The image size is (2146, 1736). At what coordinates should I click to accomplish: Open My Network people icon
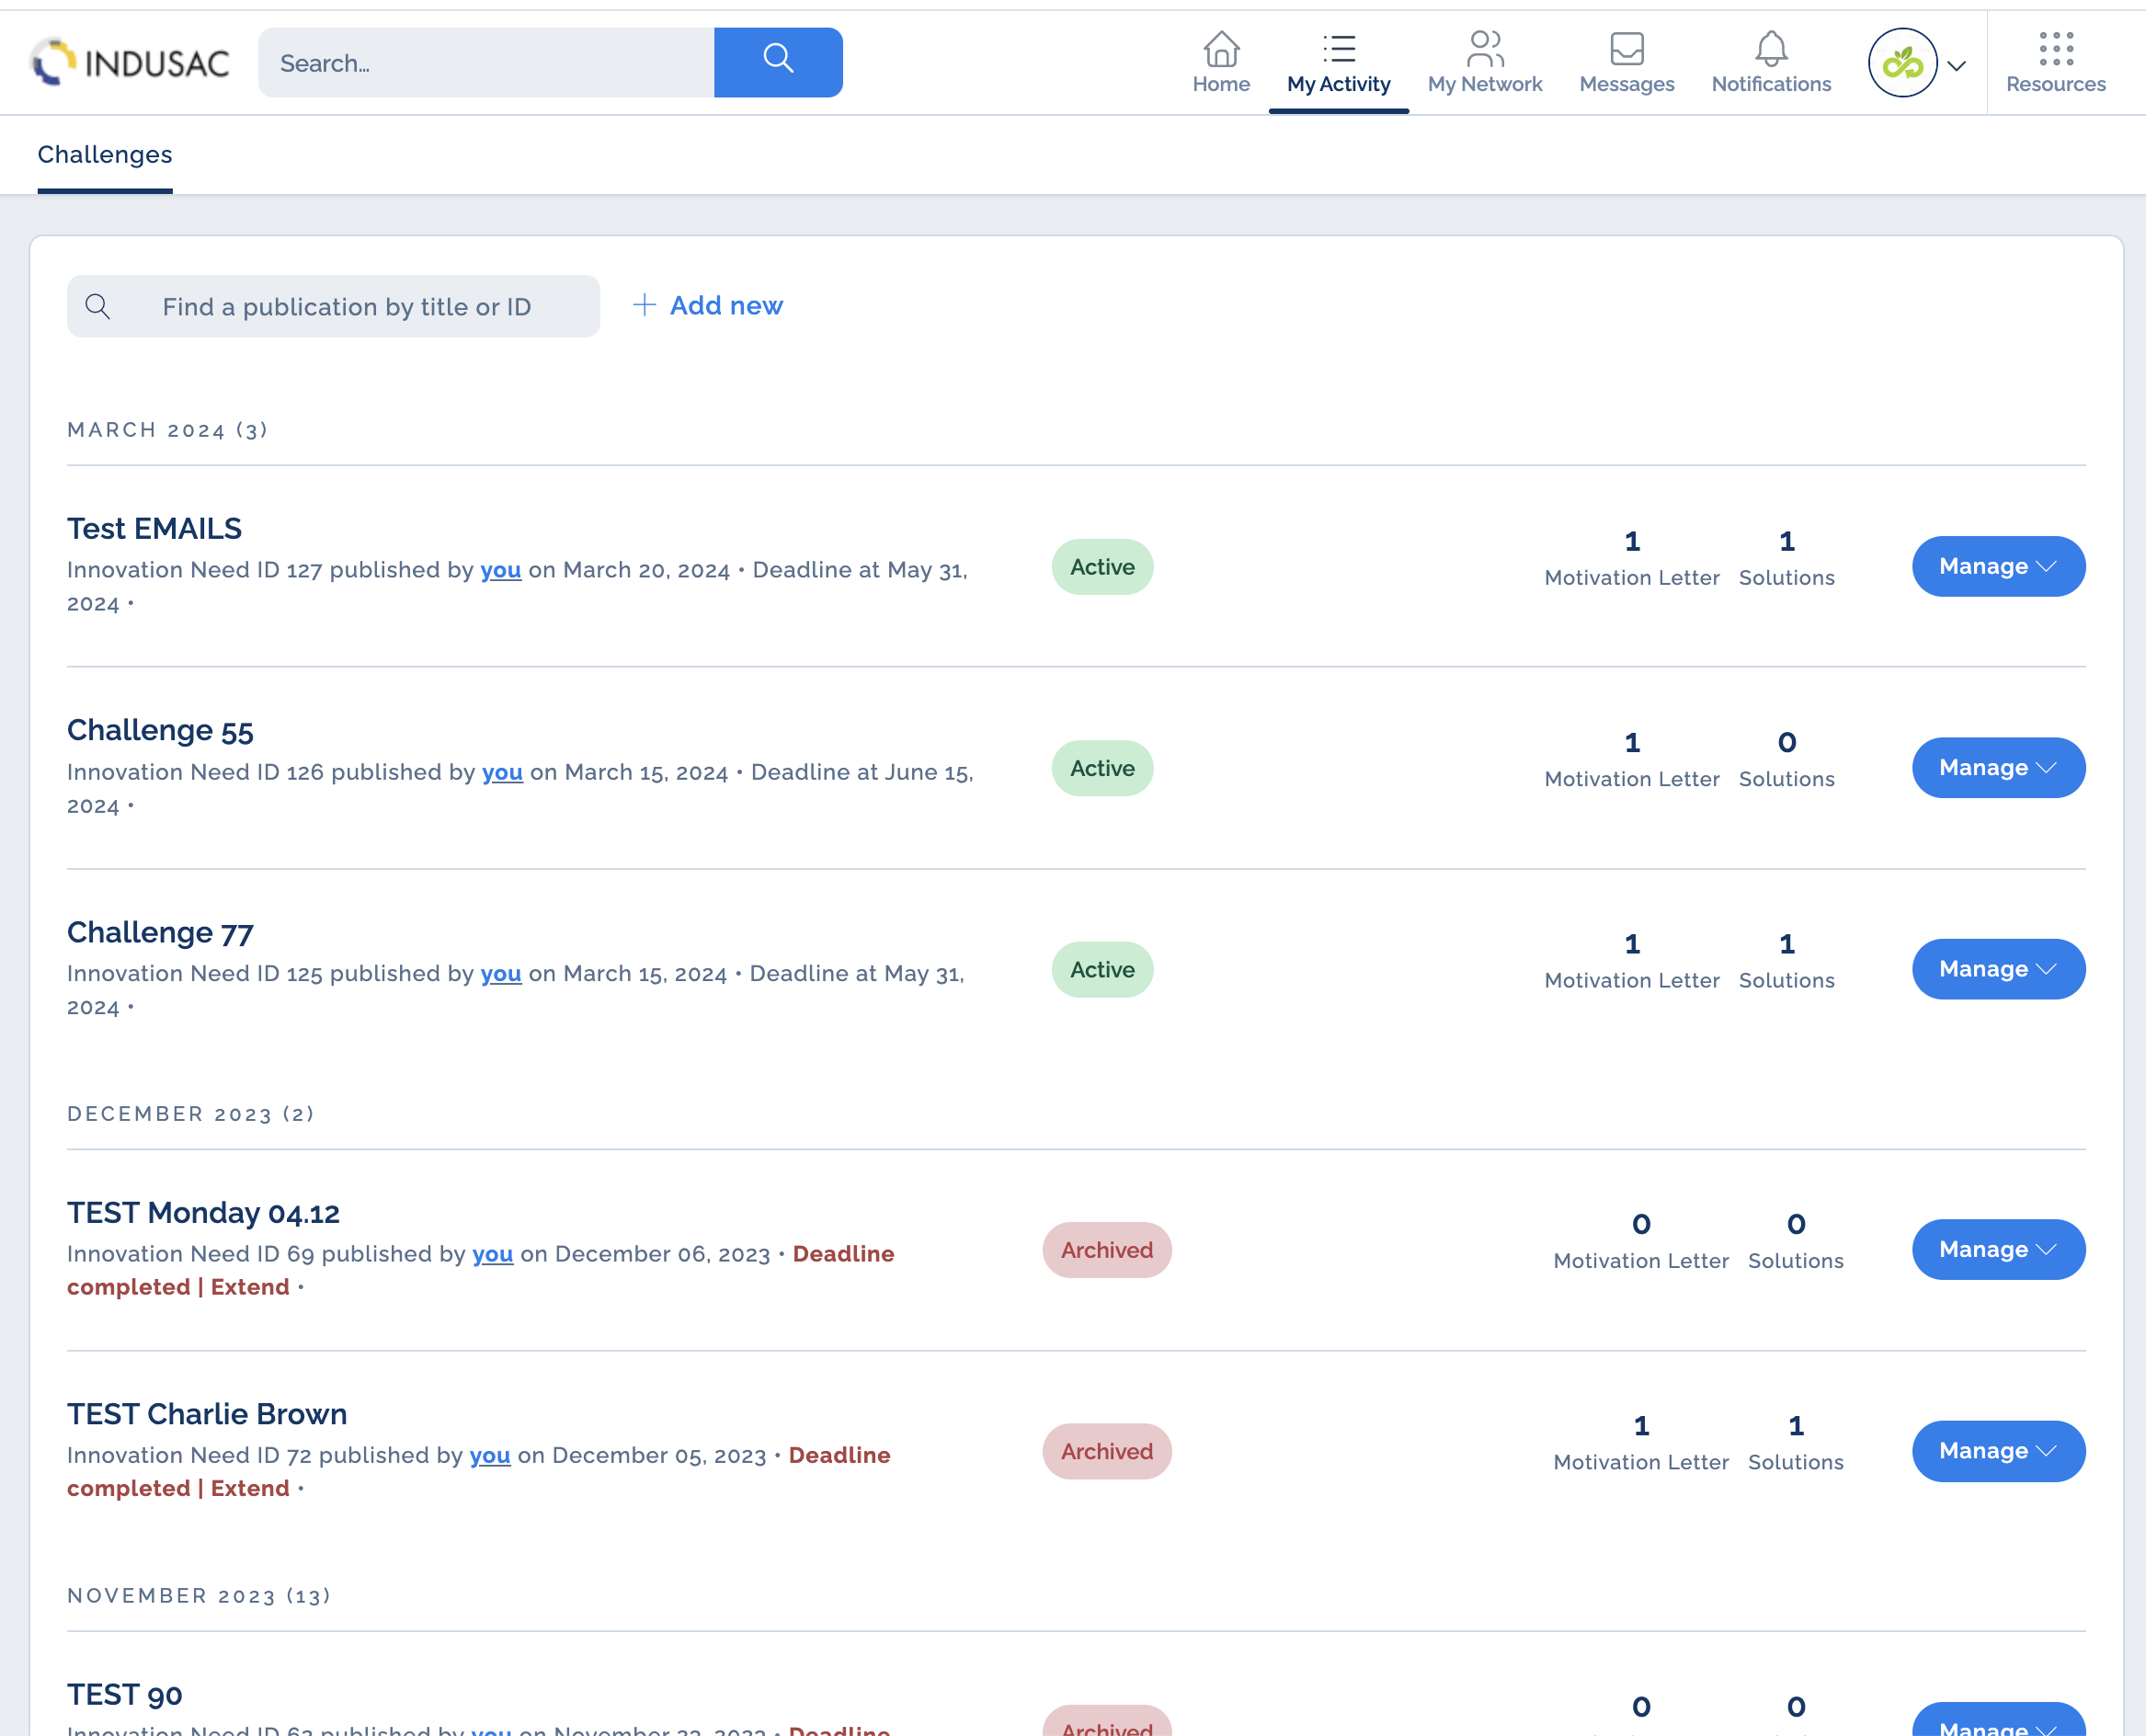[x=1484, y=49]
